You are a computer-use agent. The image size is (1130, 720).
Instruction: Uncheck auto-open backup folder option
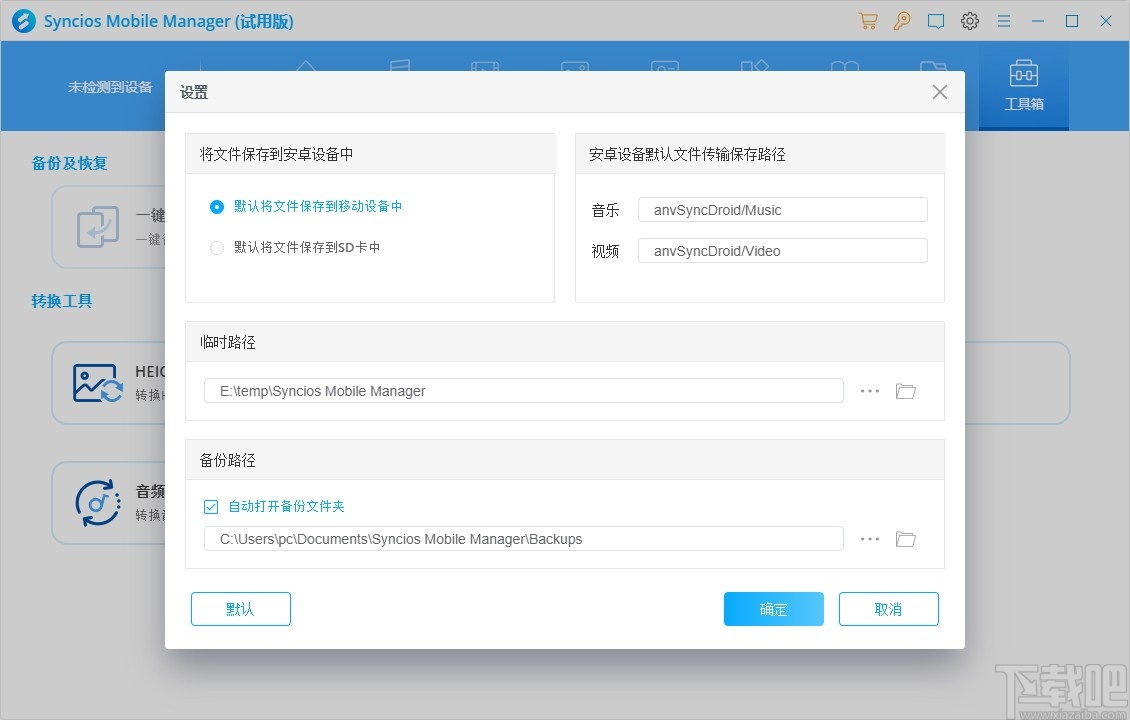tap(211, 506)
